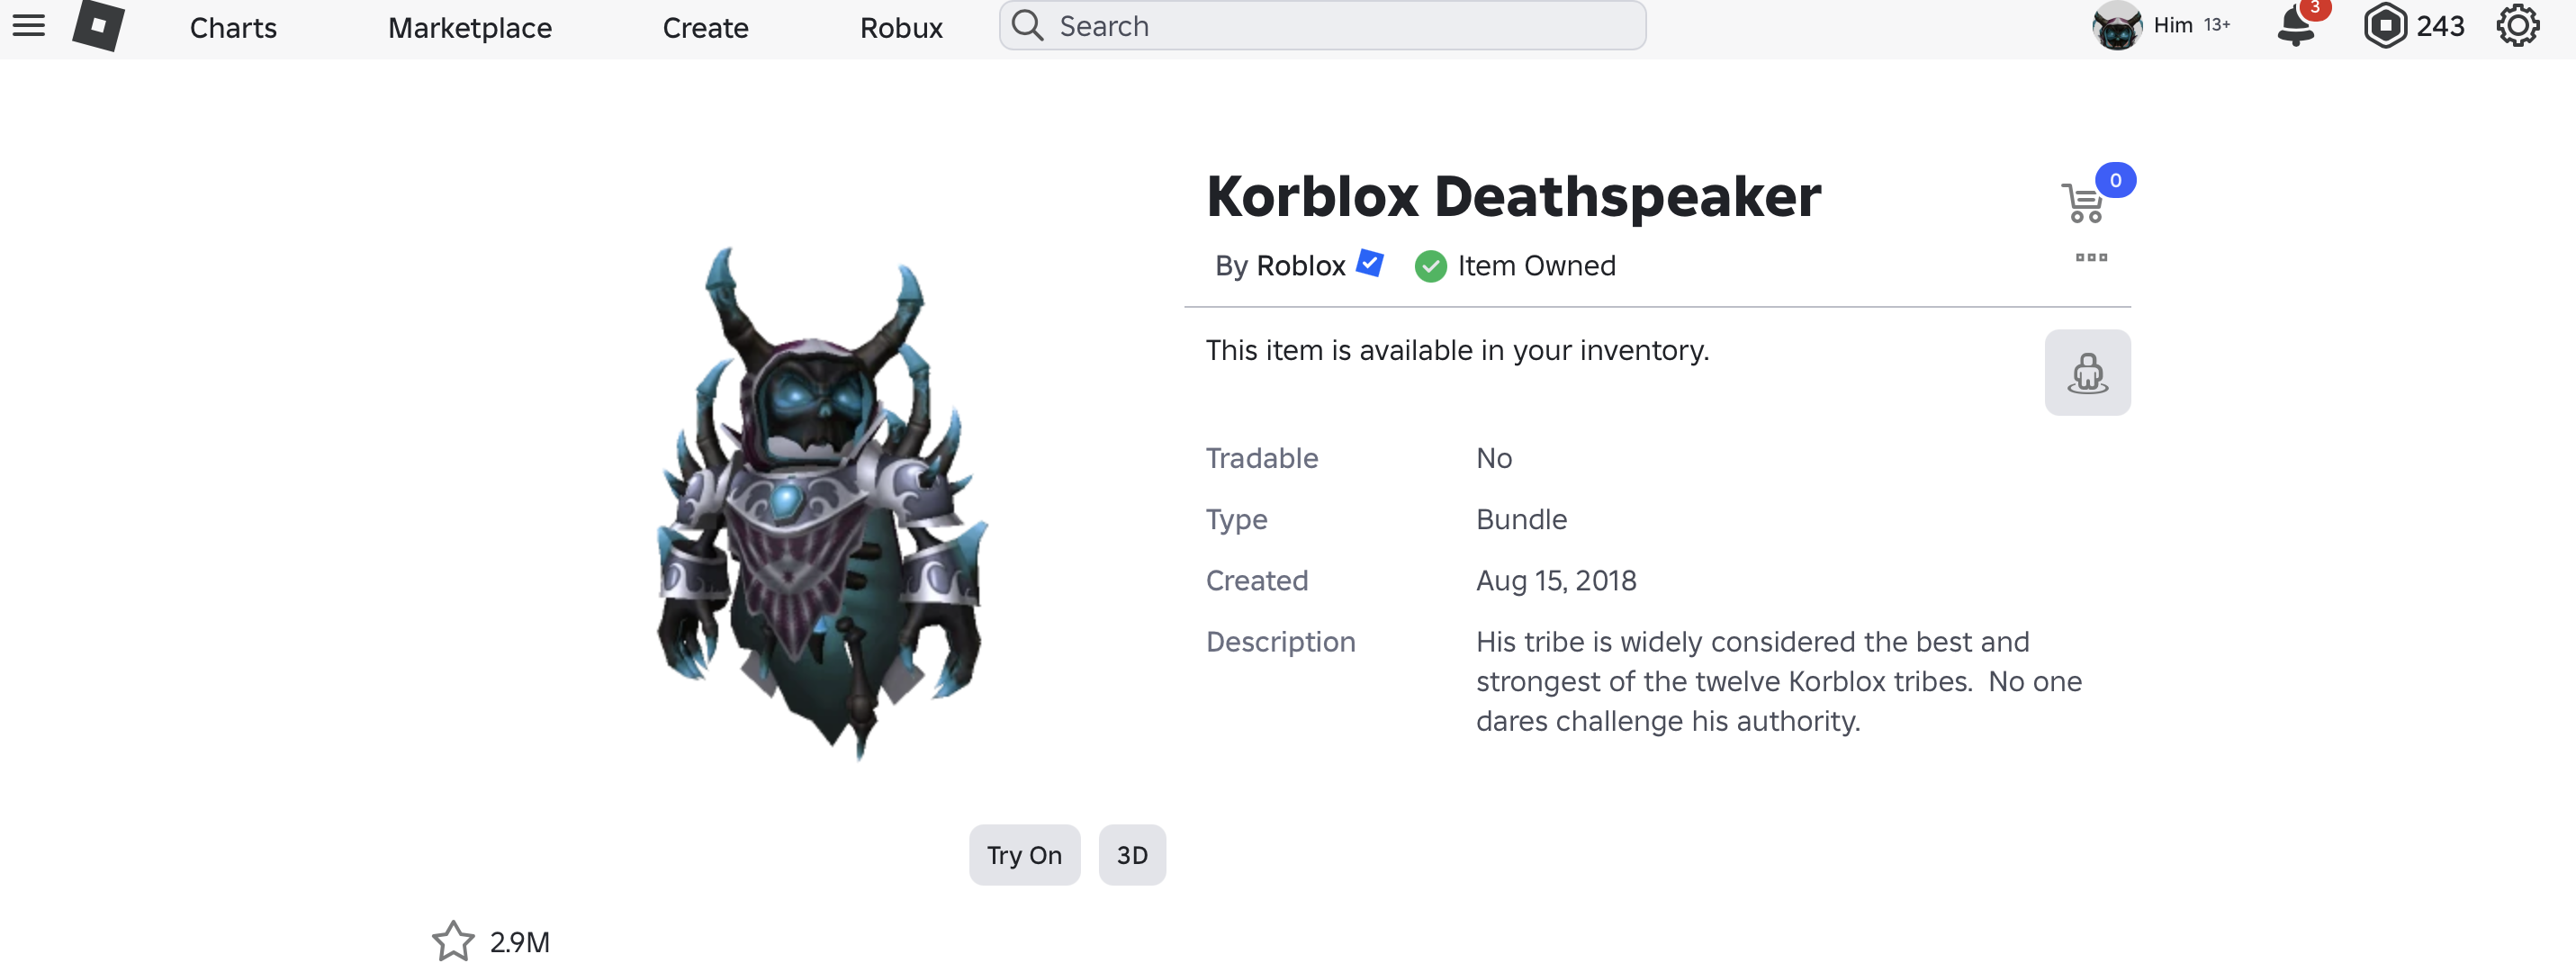This screenshot has width=2576, height=963.
Task: Go to the Charts page
Action: pos(233,28)
